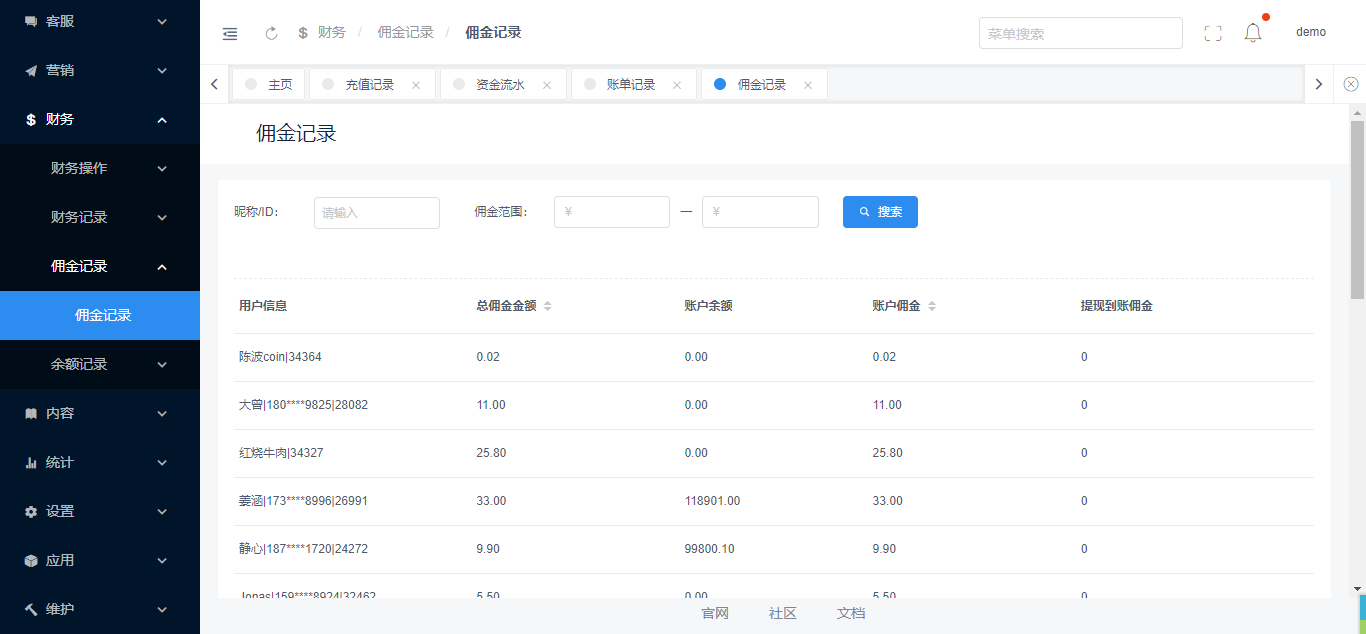Focus the 昵称/ID input field

[x=377, y=213]
